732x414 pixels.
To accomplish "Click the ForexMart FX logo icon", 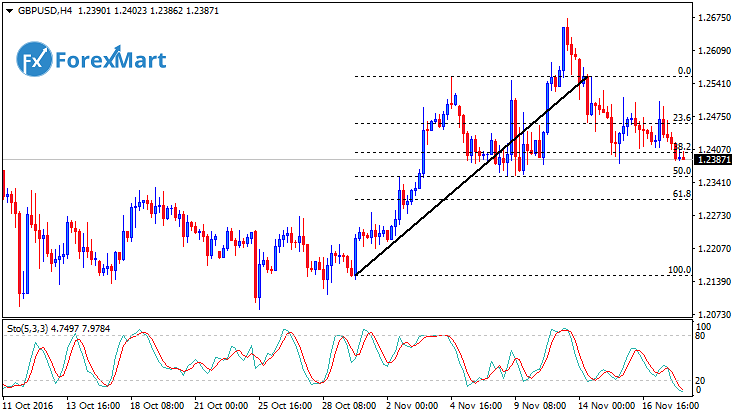I will [x=35, y=58].
